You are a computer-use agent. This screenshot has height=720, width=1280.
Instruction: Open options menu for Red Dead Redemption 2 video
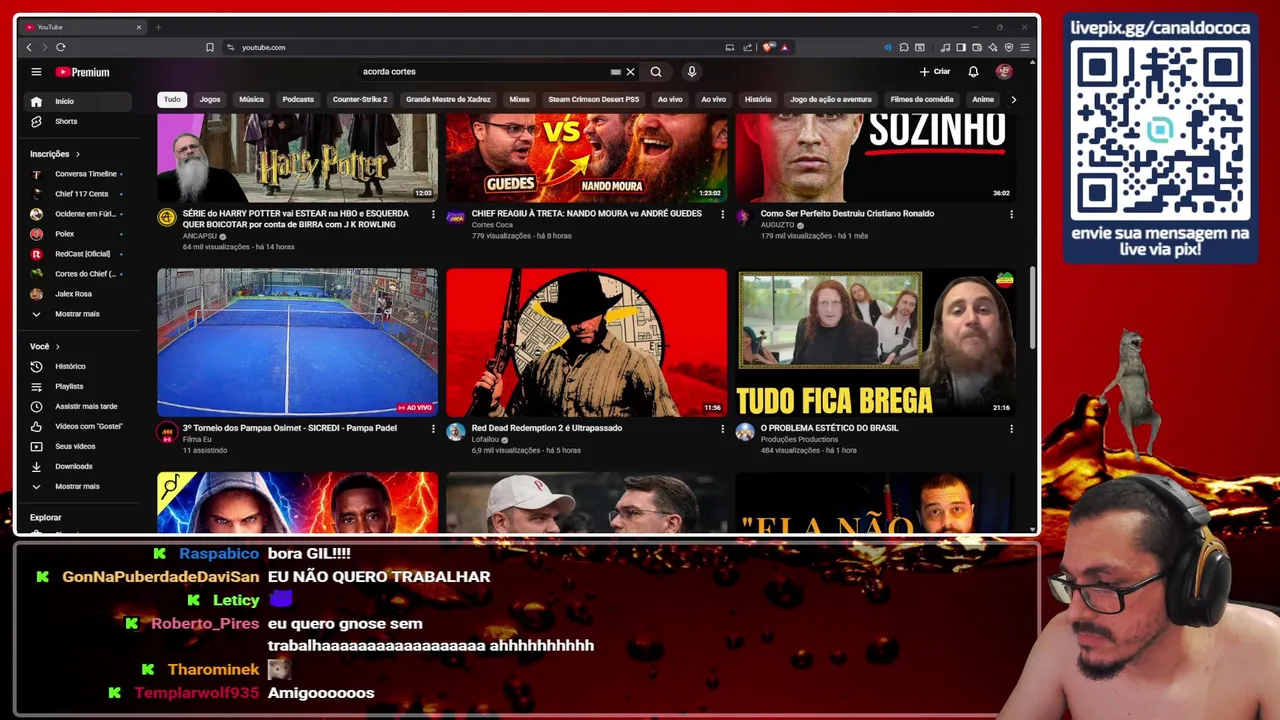pyautogui.click(x=722, y=429)
